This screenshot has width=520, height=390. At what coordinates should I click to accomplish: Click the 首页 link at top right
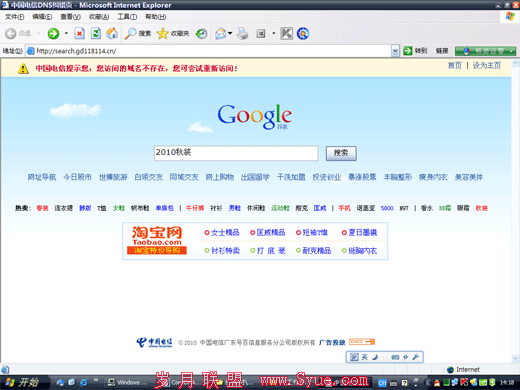[x=455, y=65]
